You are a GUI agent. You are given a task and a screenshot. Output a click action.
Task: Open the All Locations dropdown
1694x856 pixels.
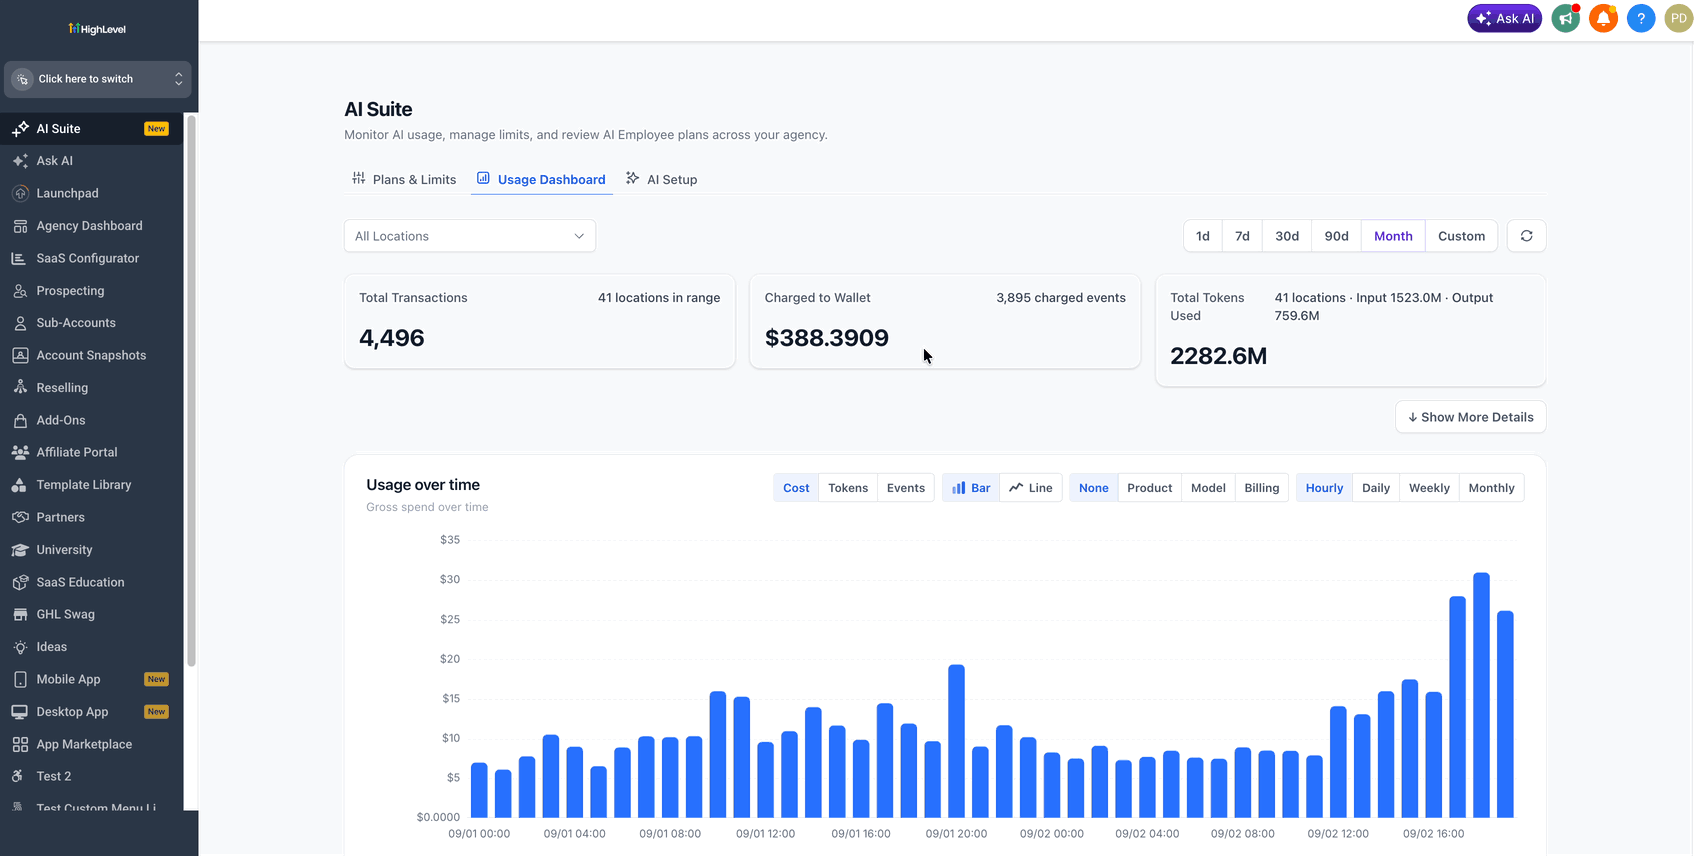coord(470,236)
